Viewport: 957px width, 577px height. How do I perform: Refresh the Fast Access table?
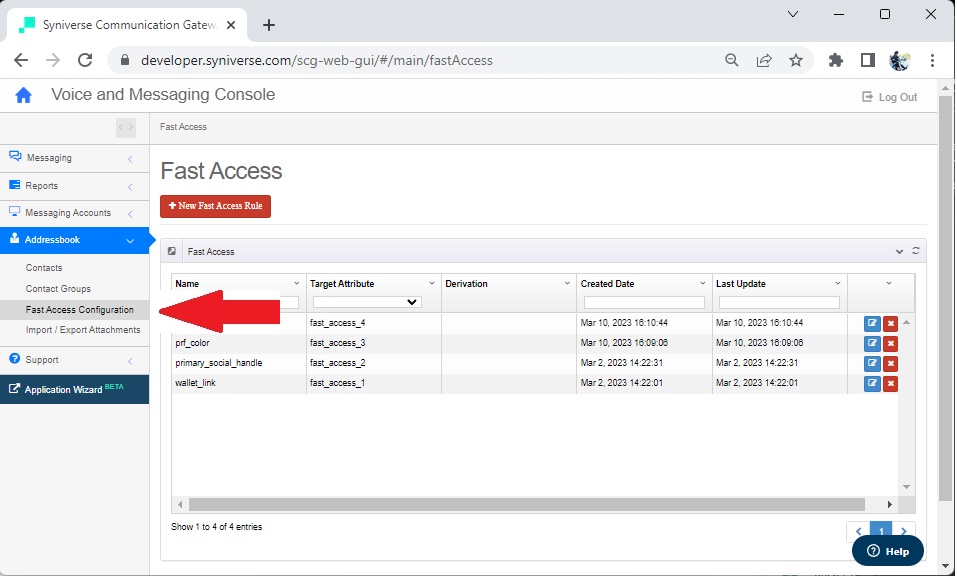[x=915, y=251]
